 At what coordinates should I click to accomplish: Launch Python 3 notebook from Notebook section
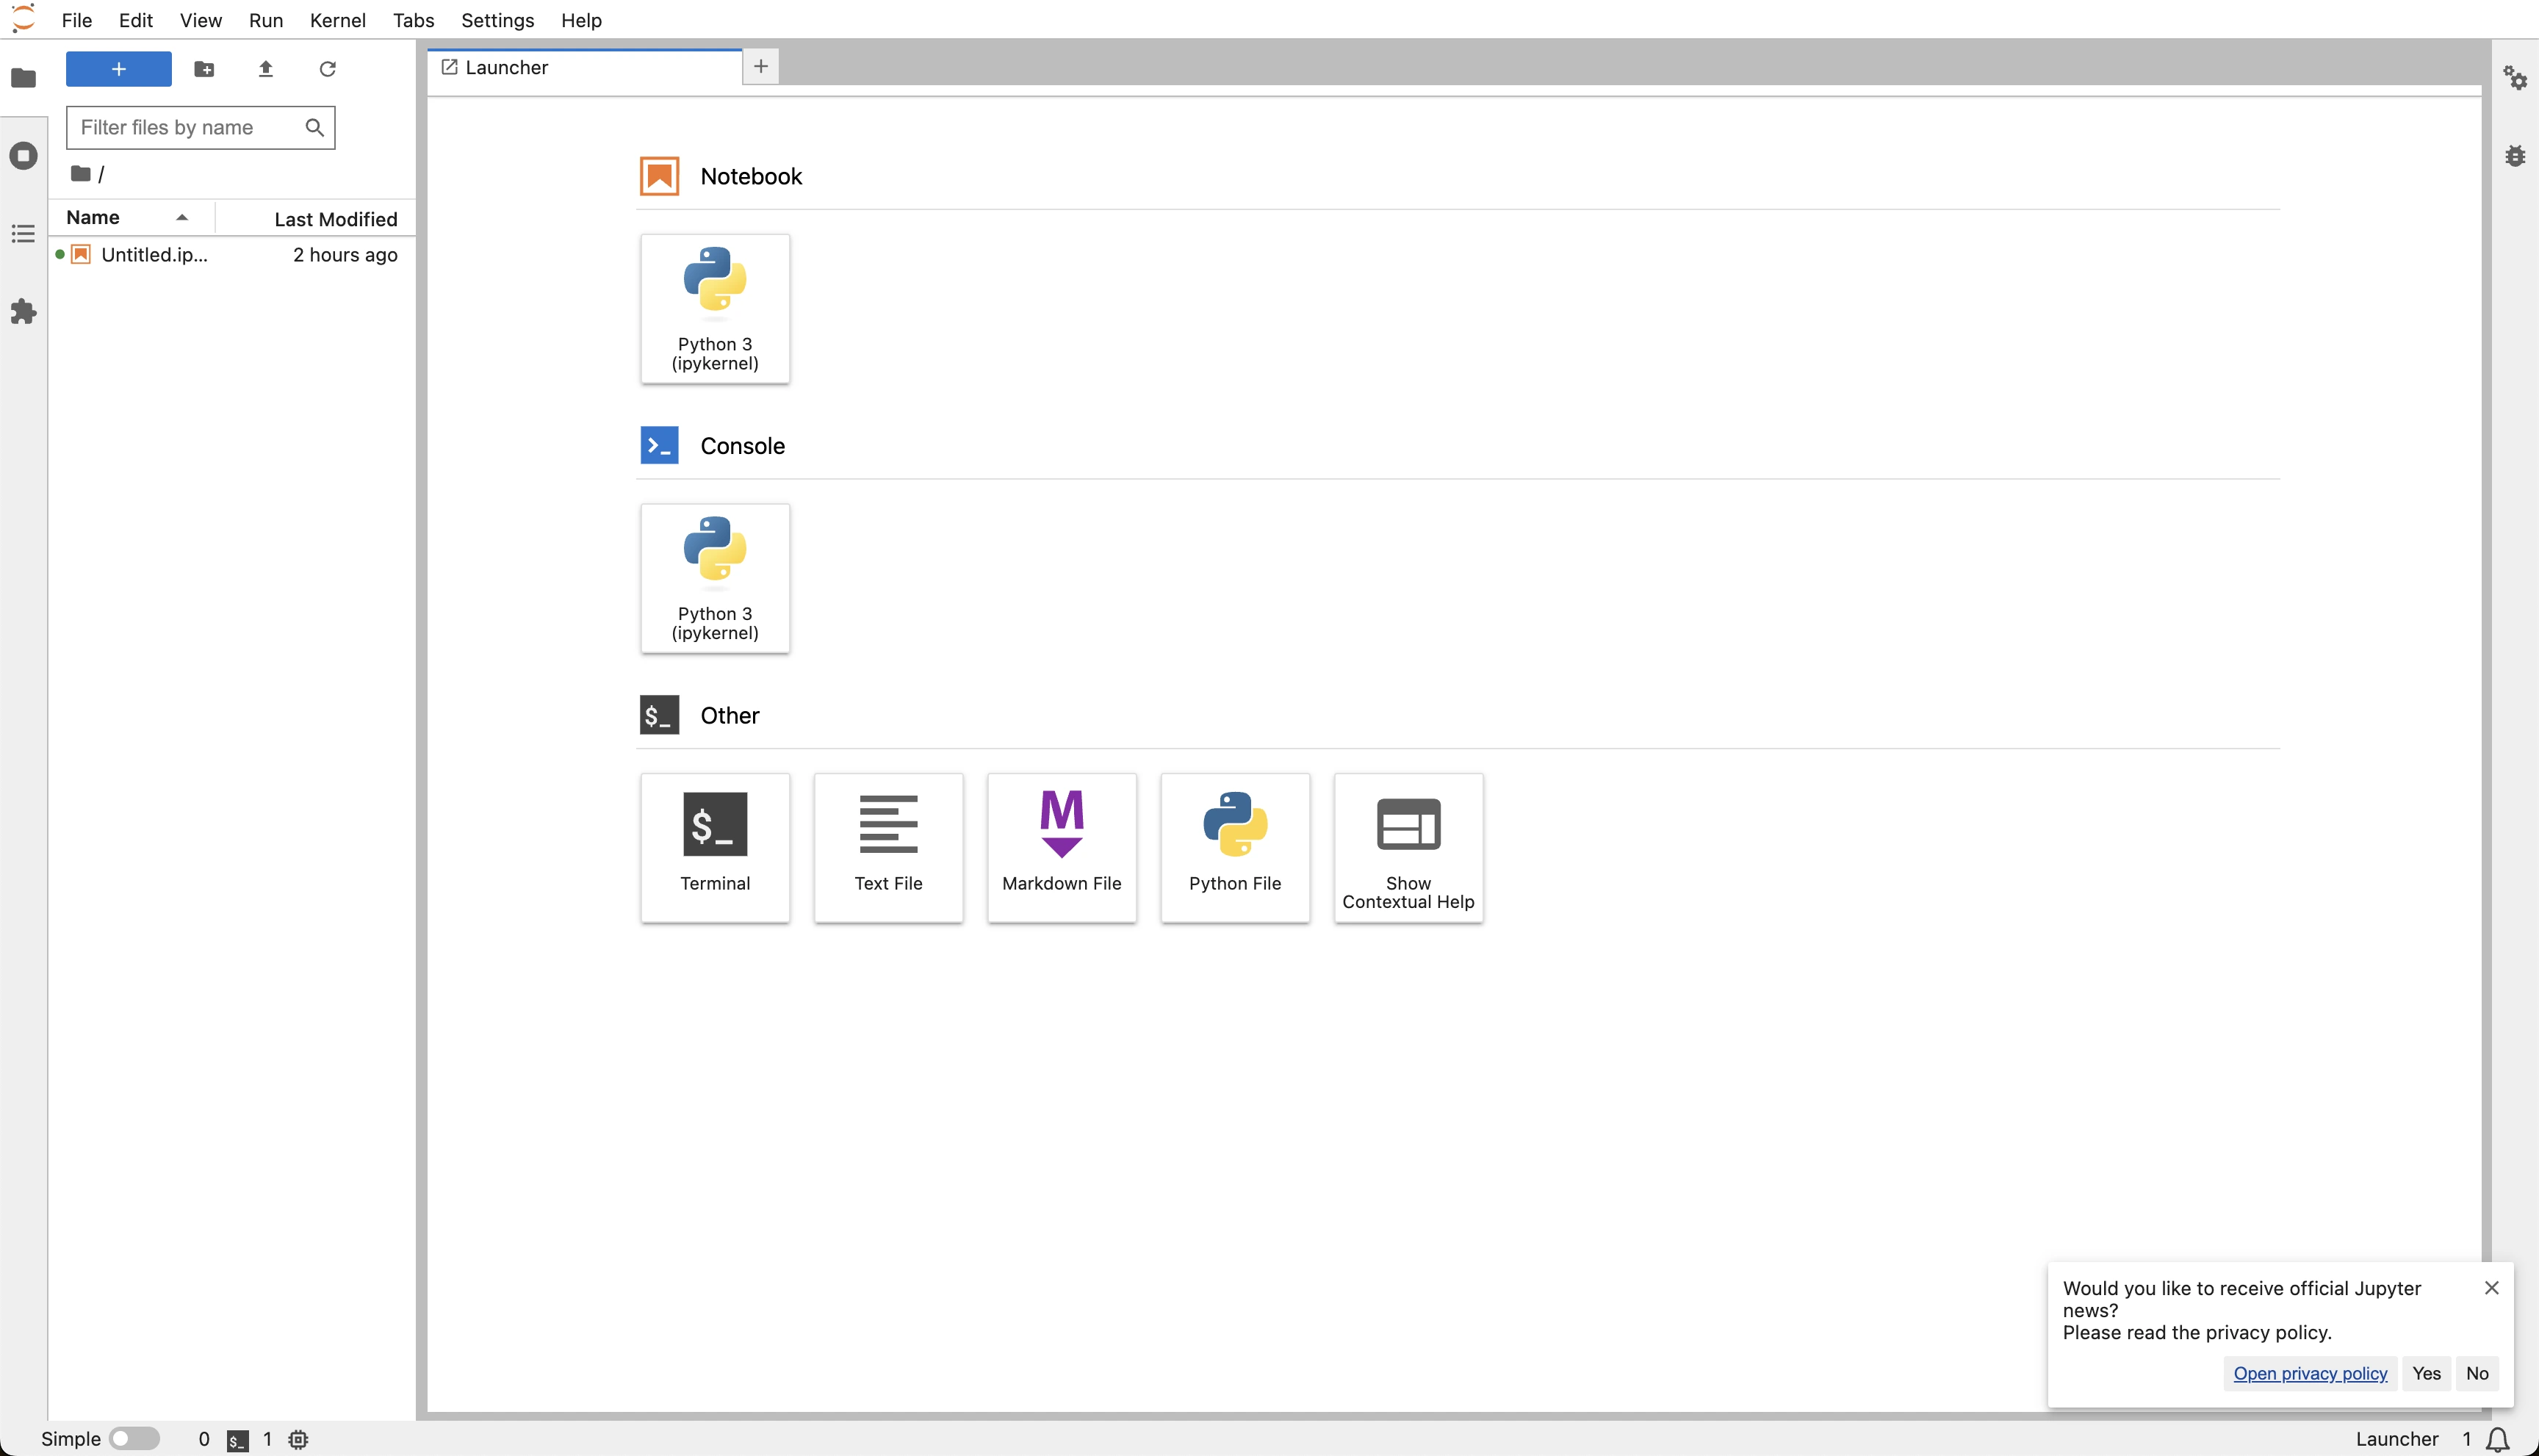coord(715,309)
